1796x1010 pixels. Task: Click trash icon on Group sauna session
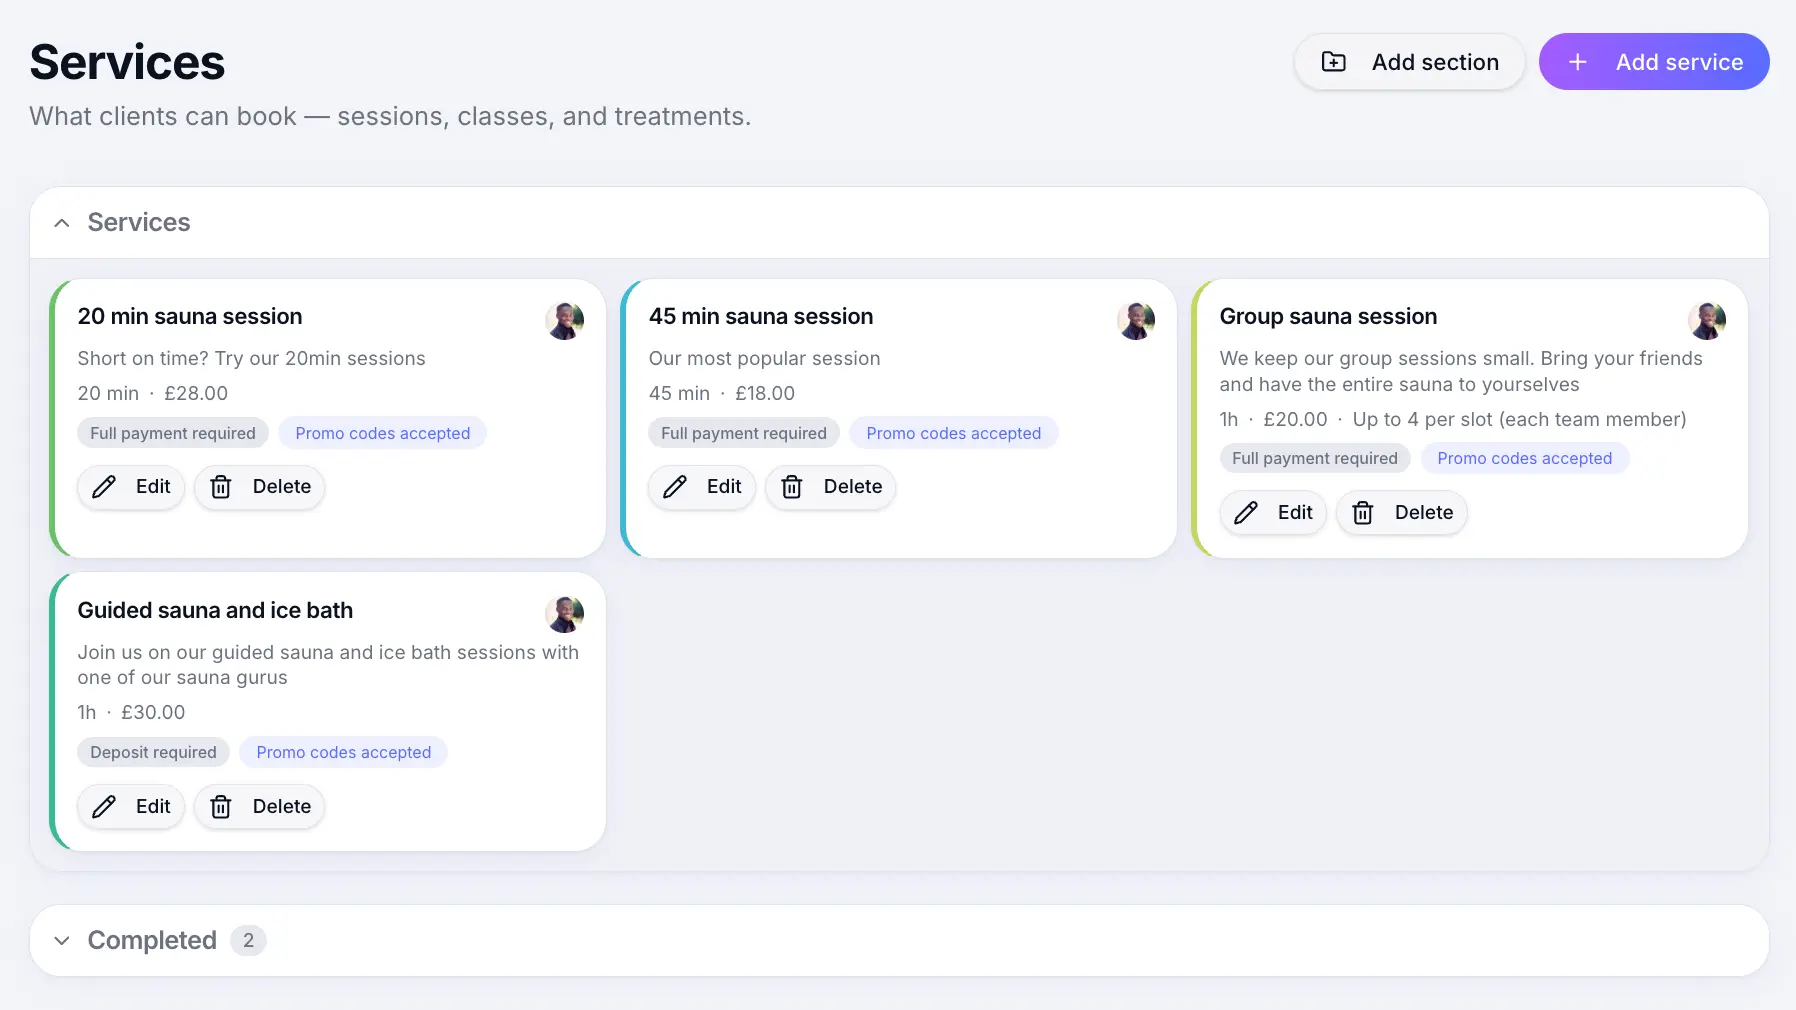click(1363, 513)
